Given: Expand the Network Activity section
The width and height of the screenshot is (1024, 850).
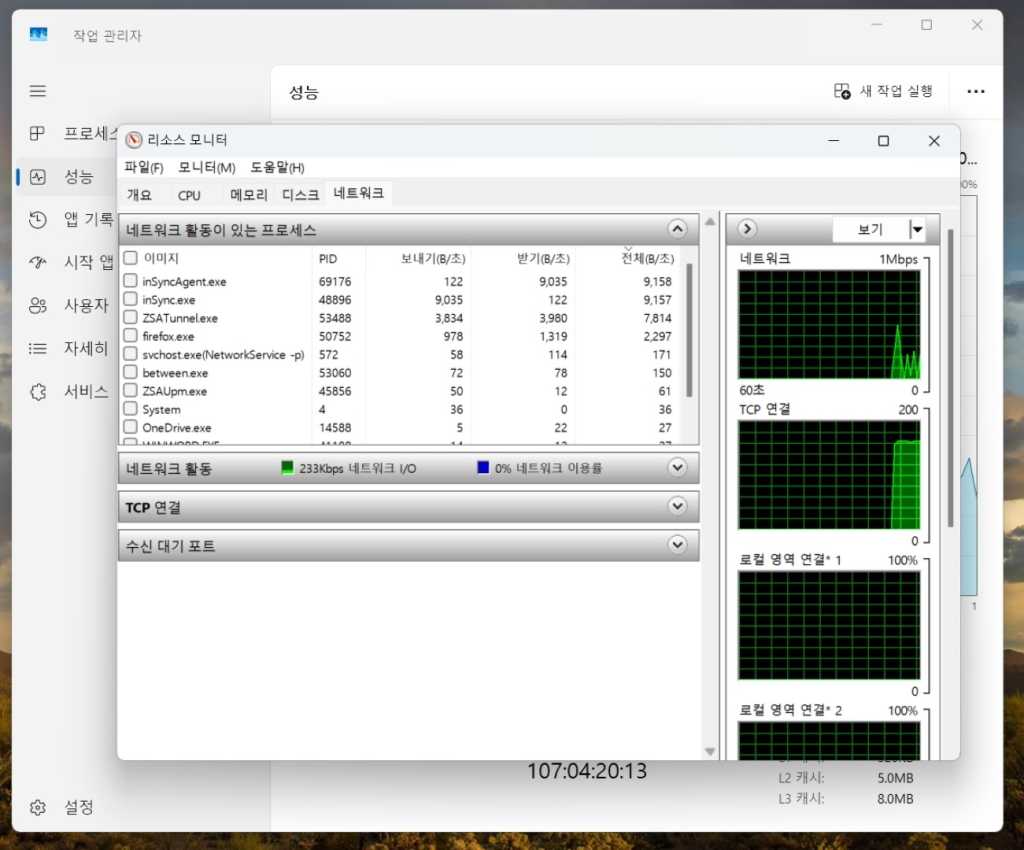Looking at the screenshot, I should click(677, 468).
